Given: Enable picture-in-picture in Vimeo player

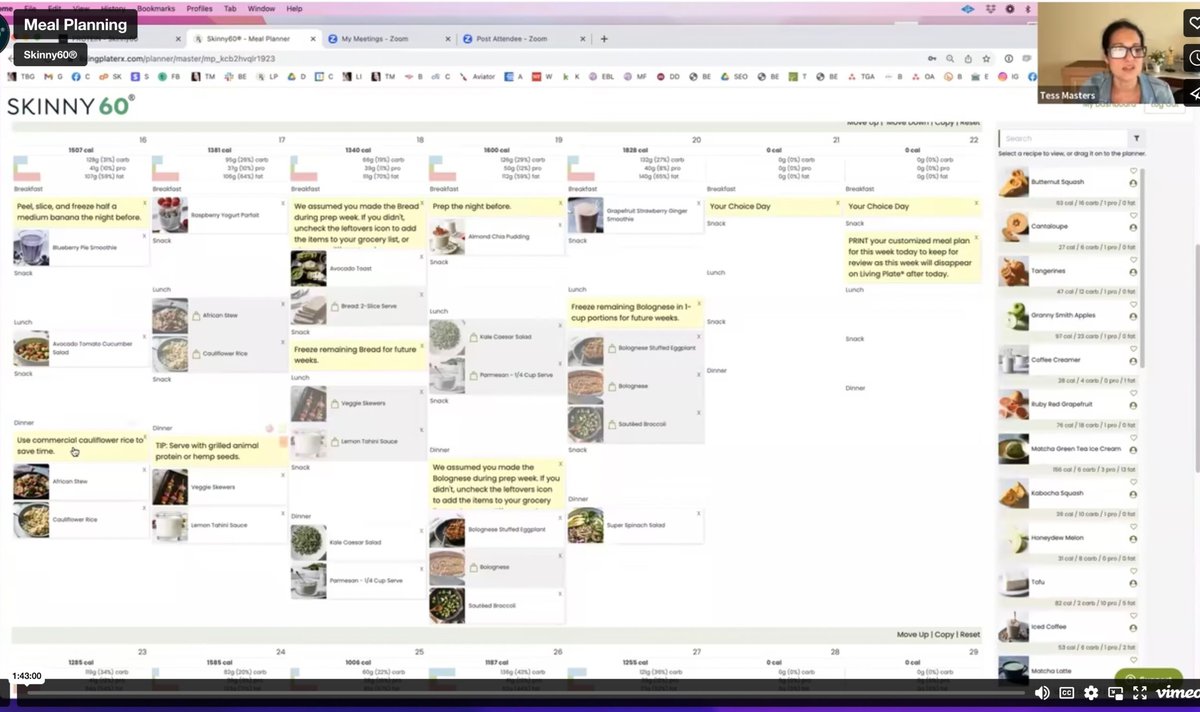Looking at the screenshot, I should 1115,693.
